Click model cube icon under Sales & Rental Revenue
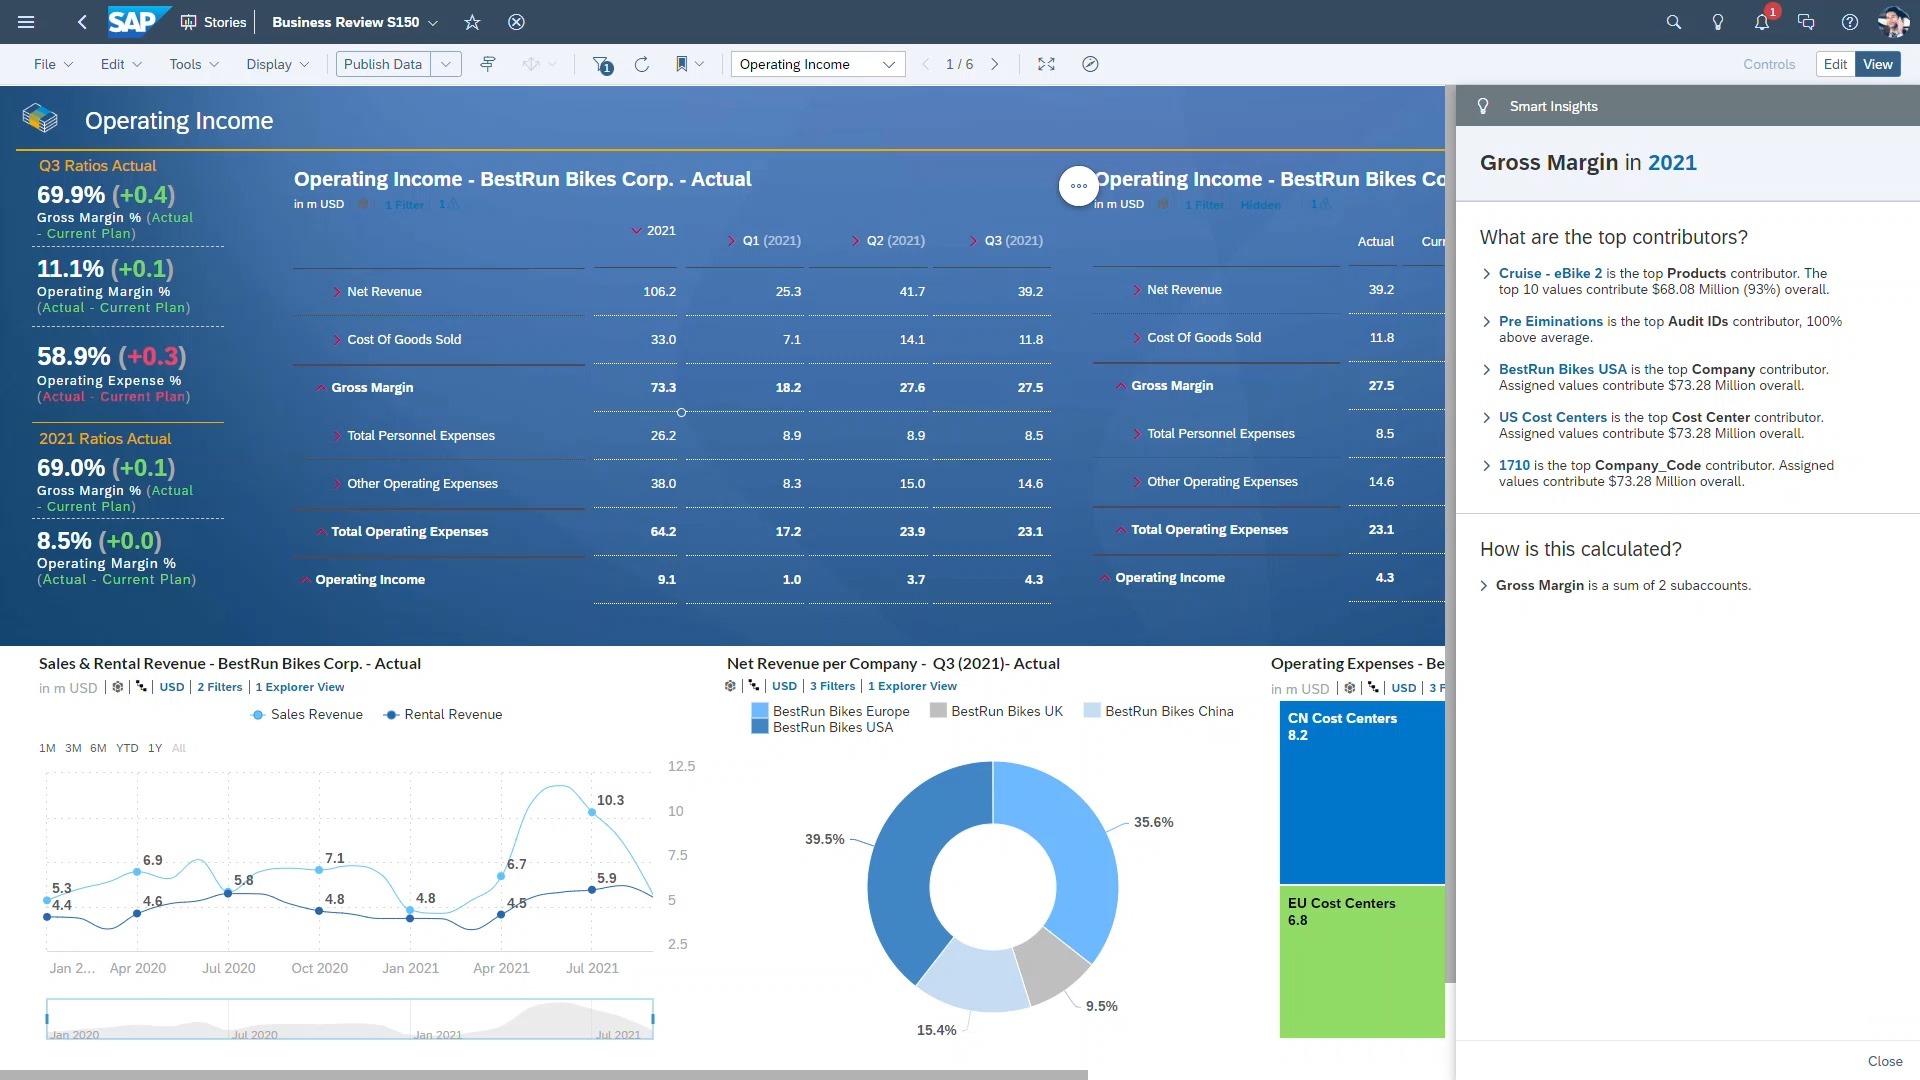 (118, 687)
